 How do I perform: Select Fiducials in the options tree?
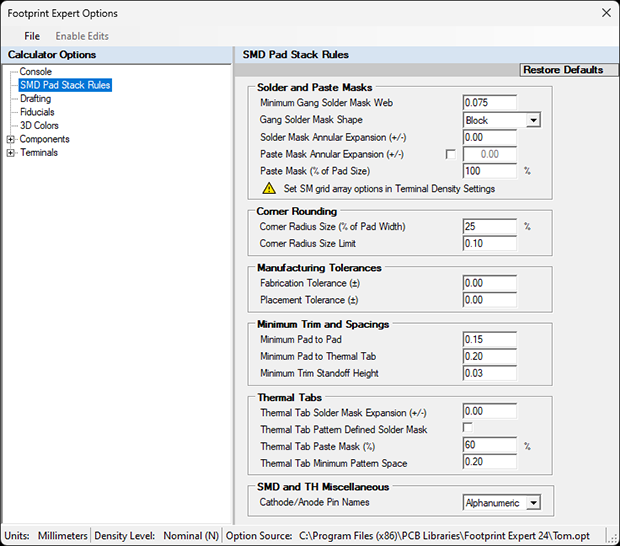click(x=37, y=112)
